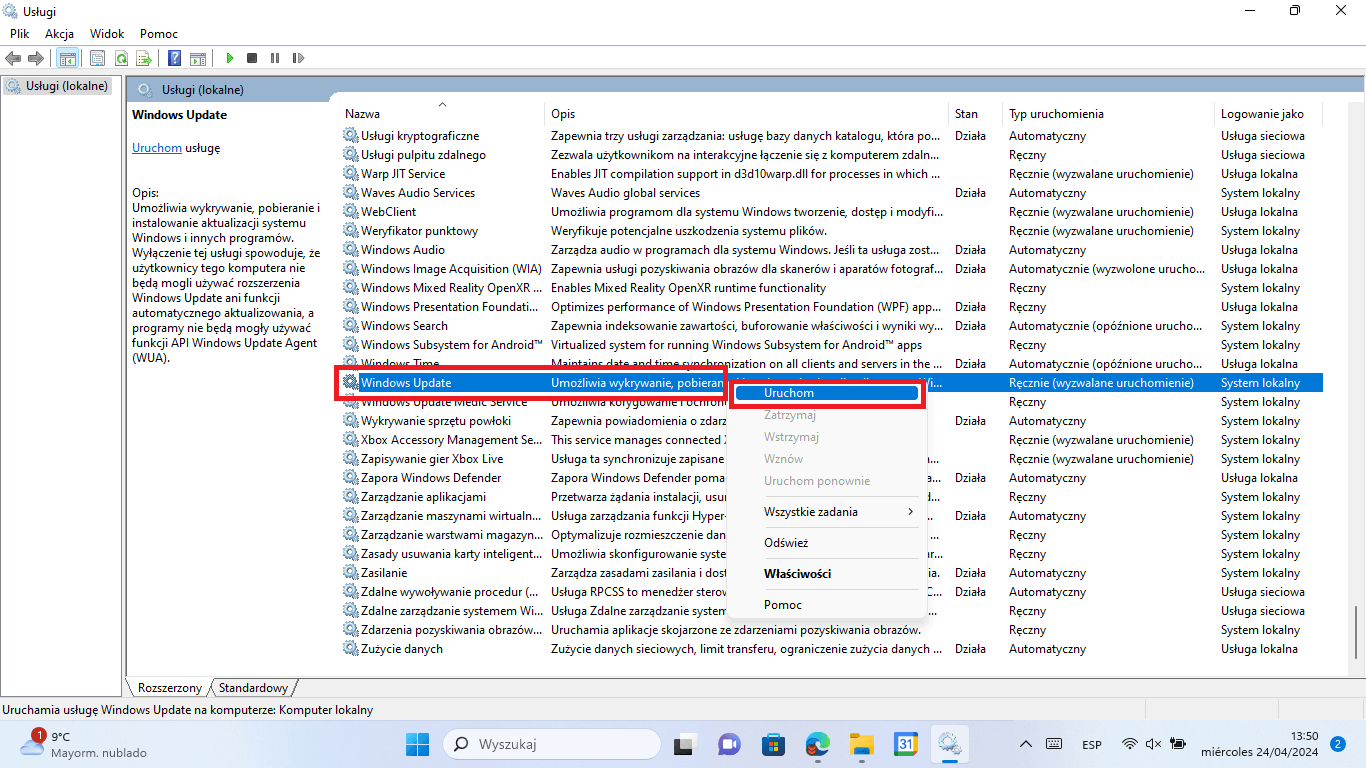The image size is (1366, 768).
Task: Click the gear icon beside Zasilanie service
Action: (x=350, y=573)
